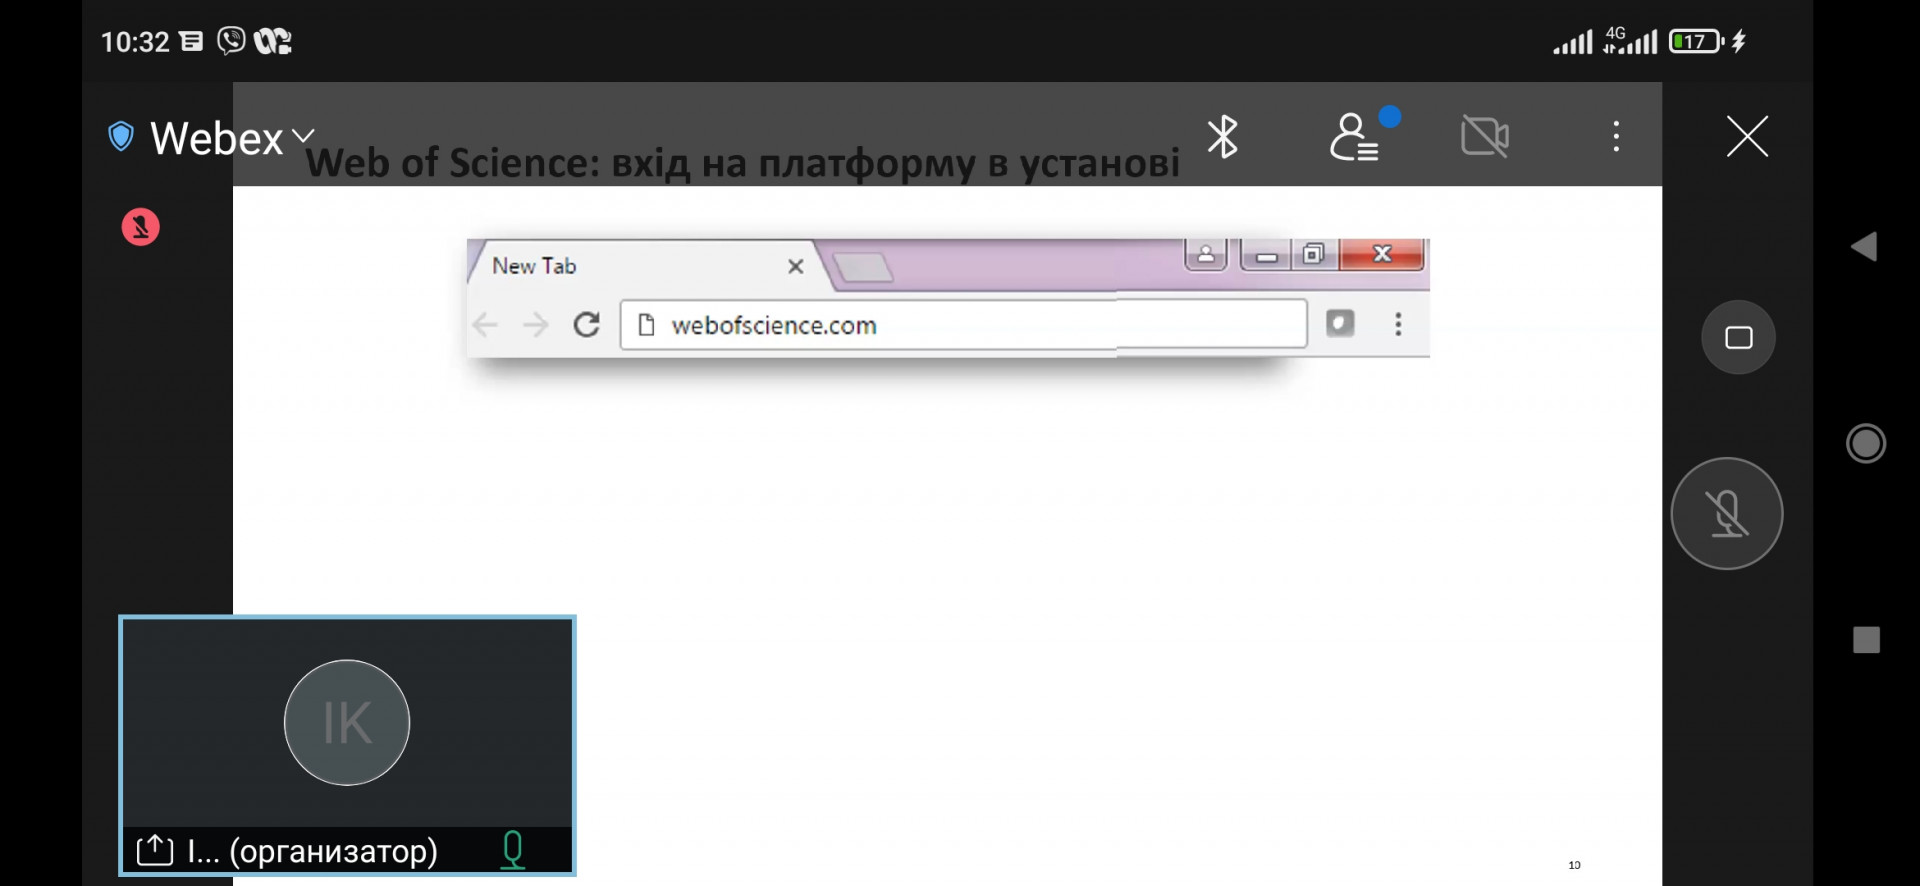
Task: Click the browser forward arrow in slide
Action: 536,325
